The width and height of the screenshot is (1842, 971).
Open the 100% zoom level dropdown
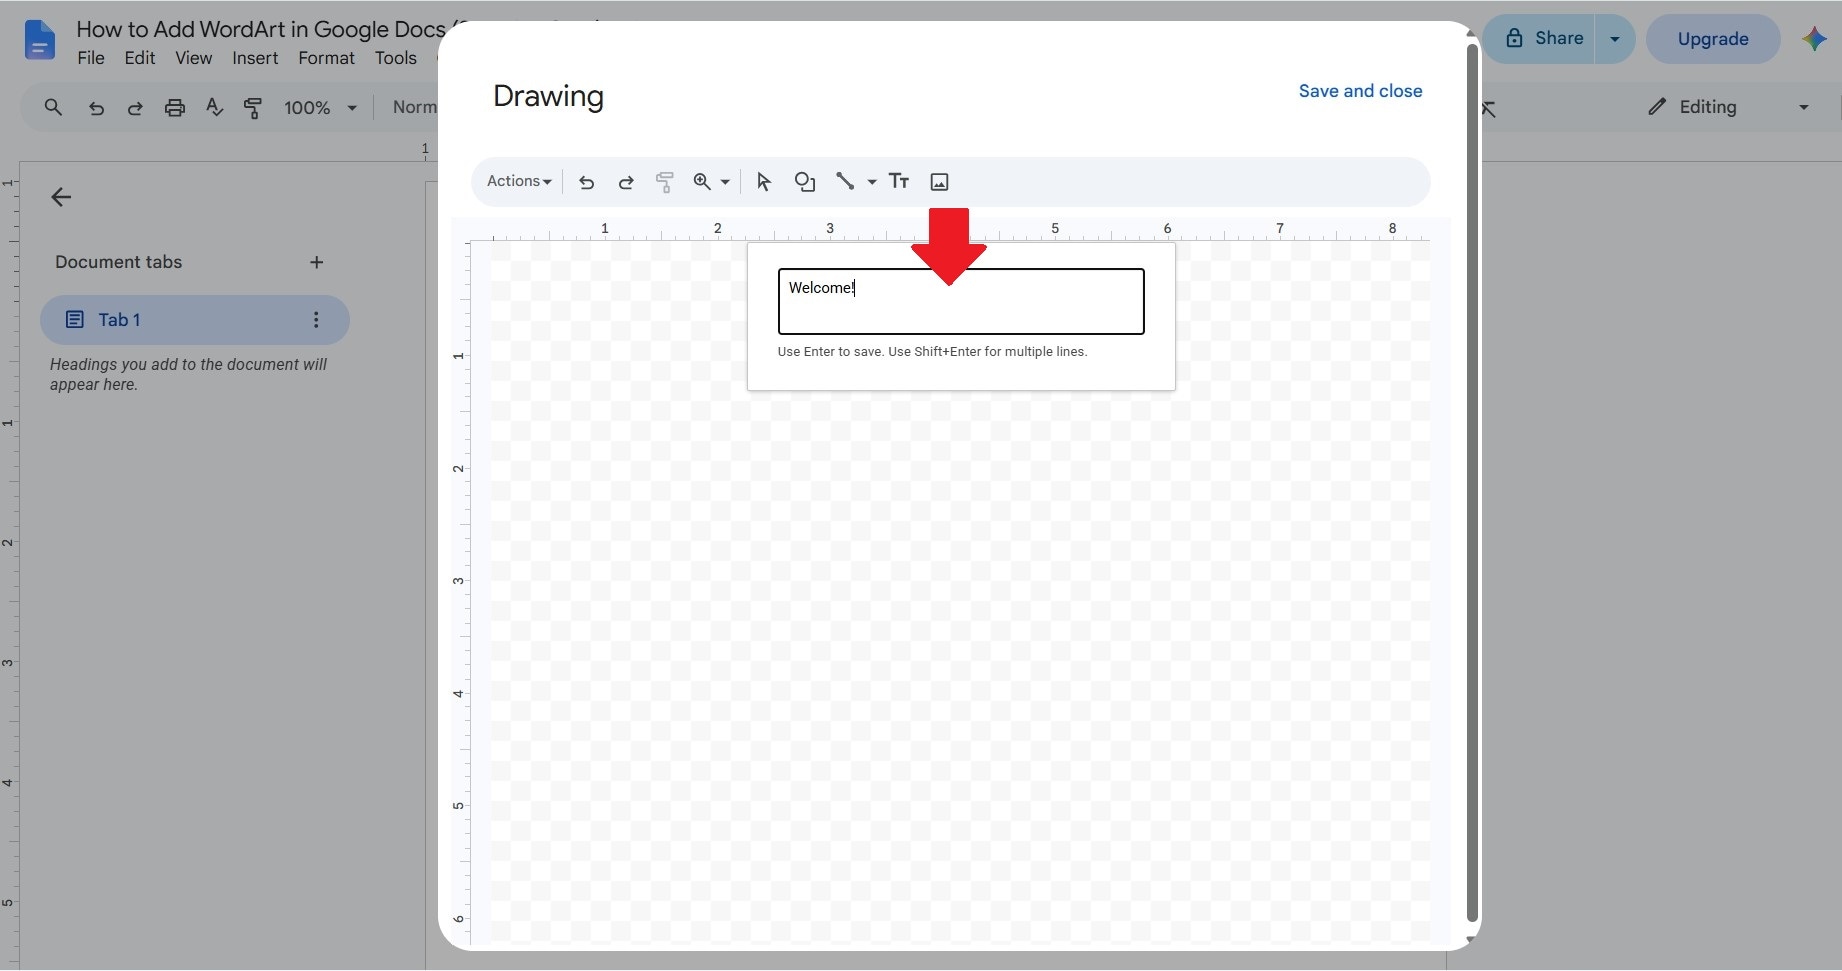click(320, 107)
